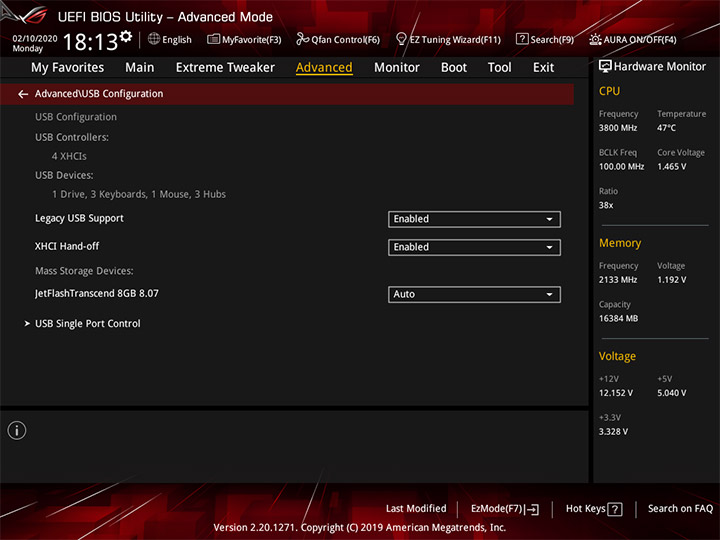The width and height of the screenshot is (720, 540).
Task: Click Advanced\USB Configuration breadcrumb text
Action: point(99,94)
